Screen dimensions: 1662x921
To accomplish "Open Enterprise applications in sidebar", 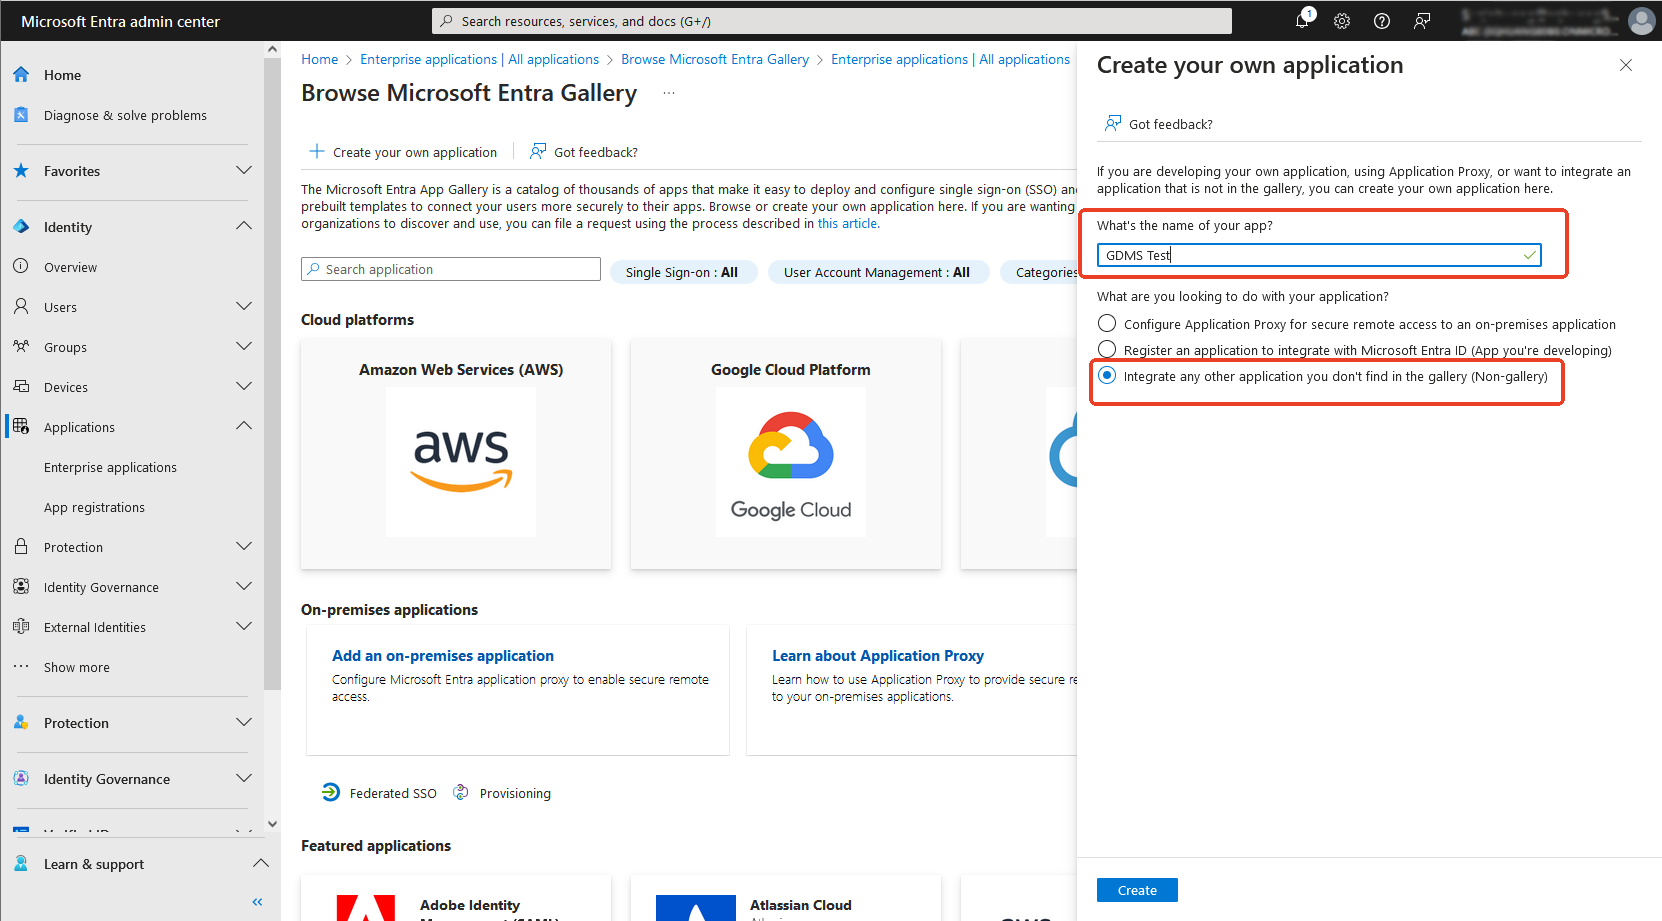I will point(110,467).
